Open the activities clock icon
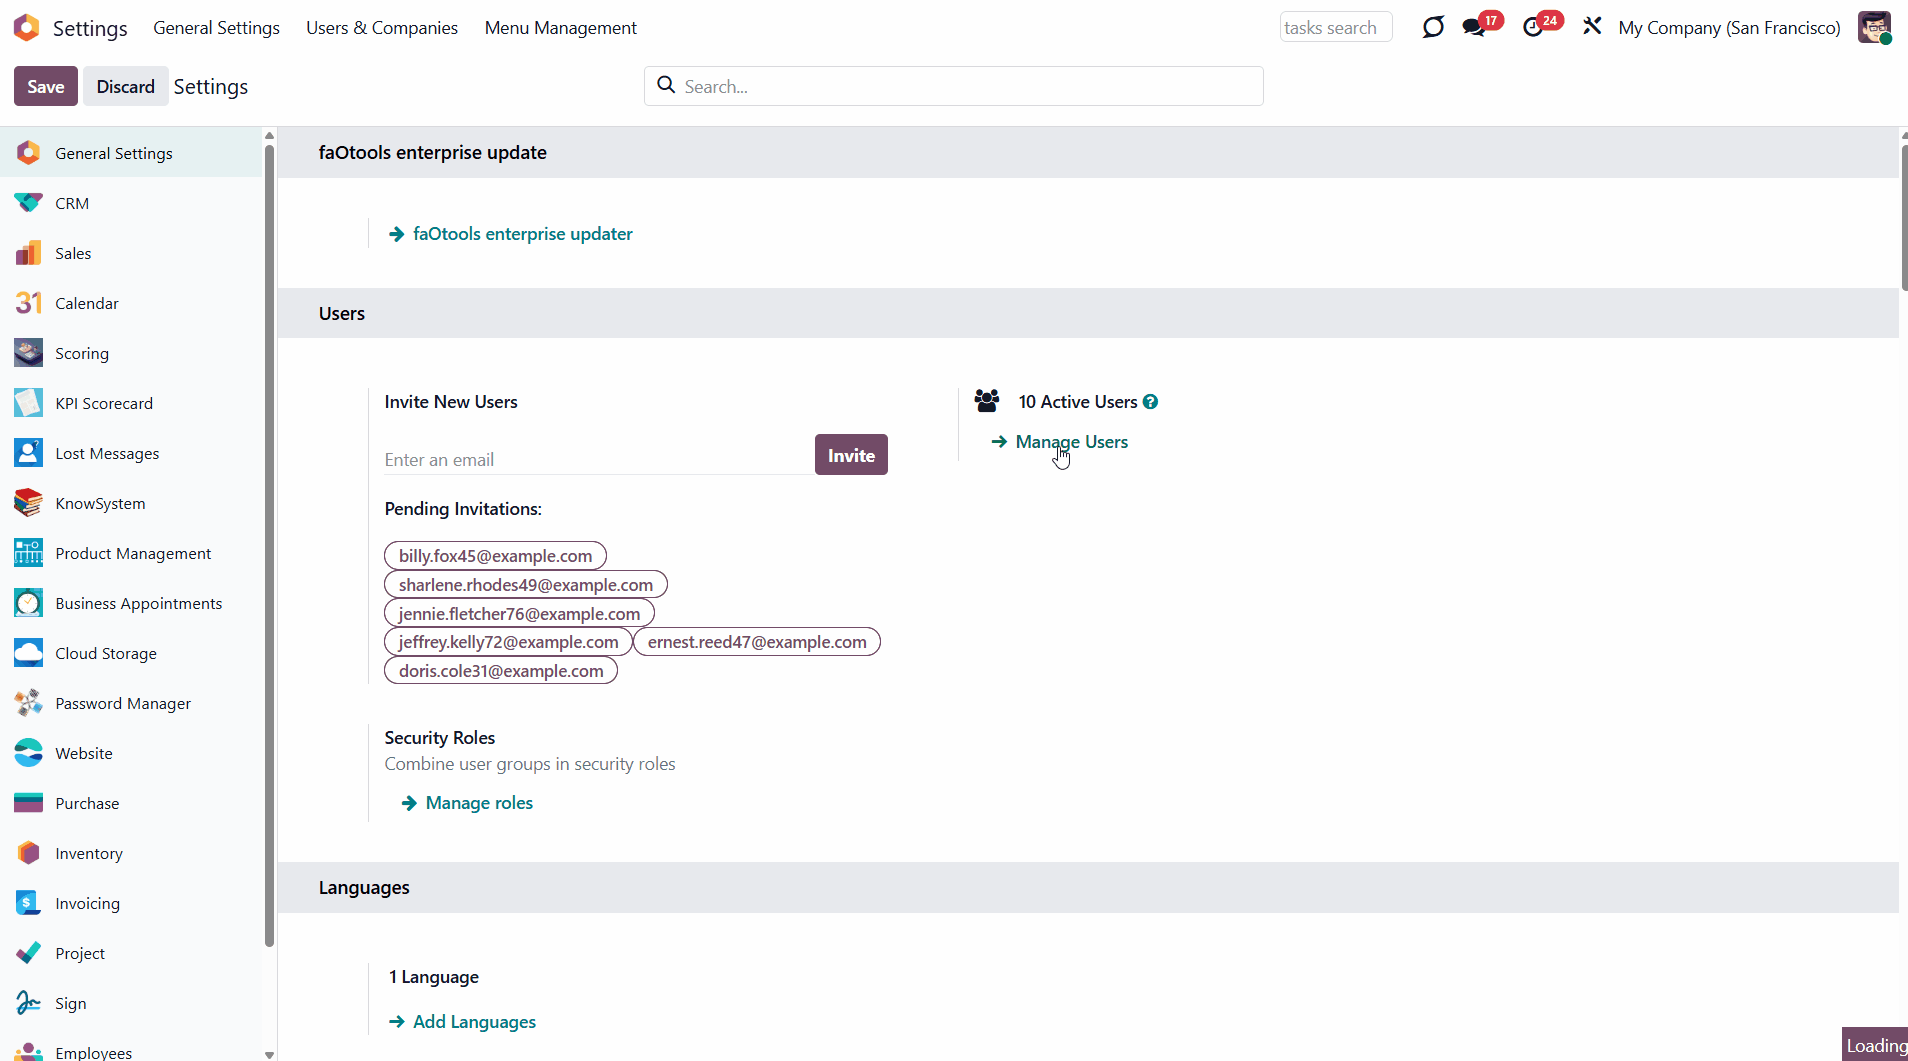This screenshot has width=1908, height=1061. click(x=1533, y=27)
